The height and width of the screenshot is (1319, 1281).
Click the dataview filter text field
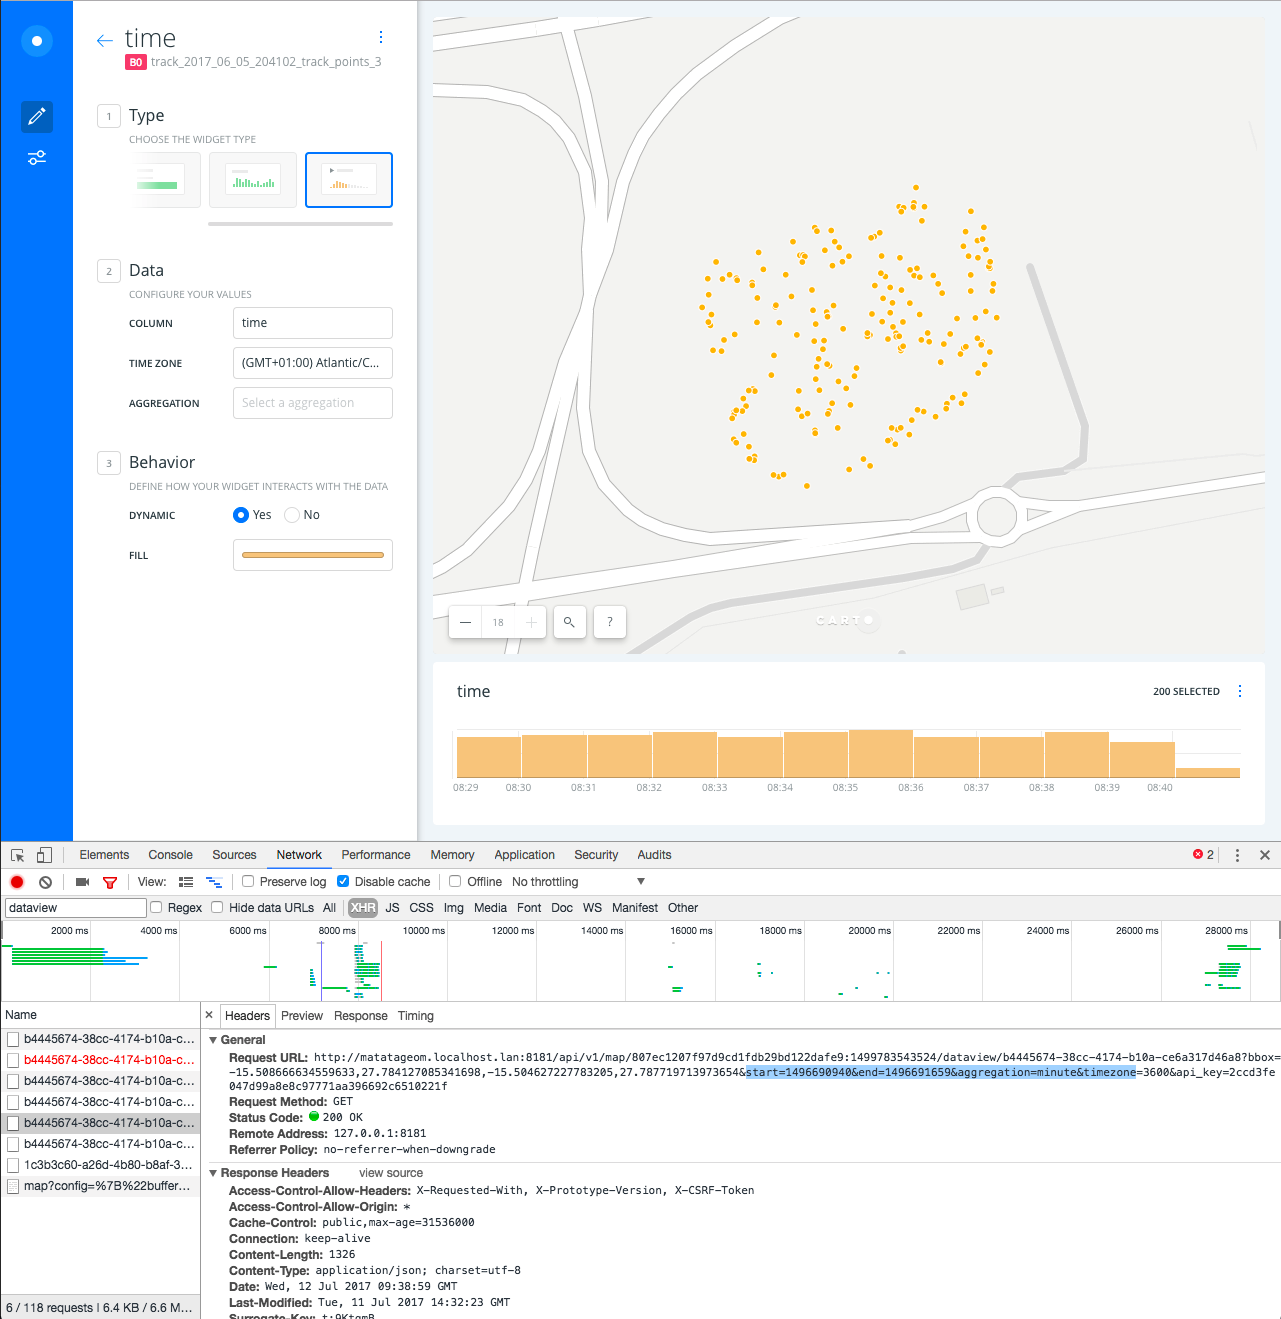click(76, 908)
